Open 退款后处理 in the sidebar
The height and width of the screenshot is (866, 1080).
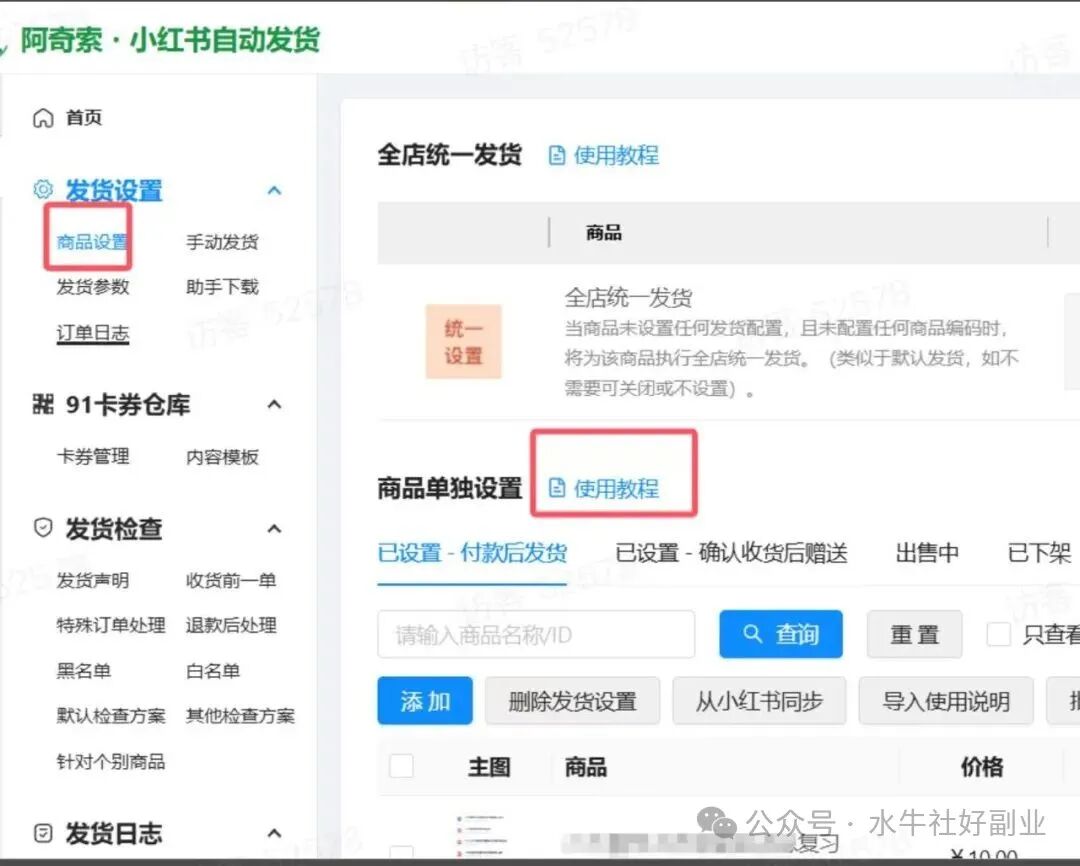[x=231, y=625]
